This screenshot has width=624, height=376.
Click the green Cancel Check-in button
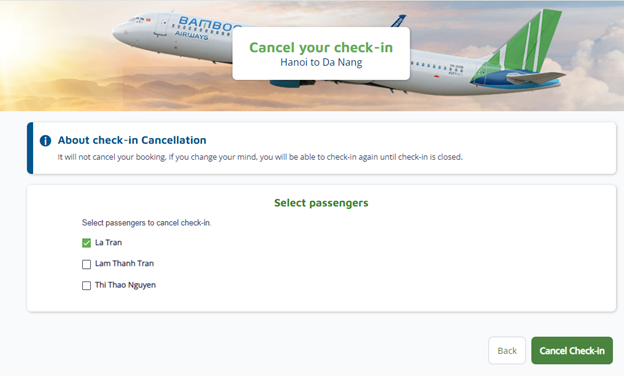pos(572,351)
